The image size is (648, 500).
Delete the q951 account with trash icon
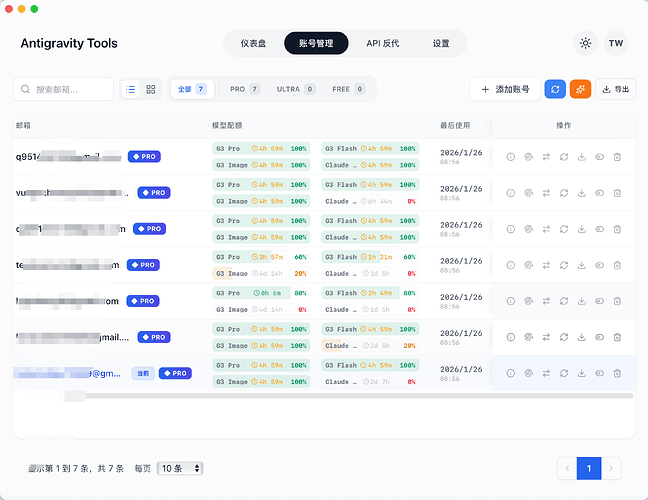617,157
